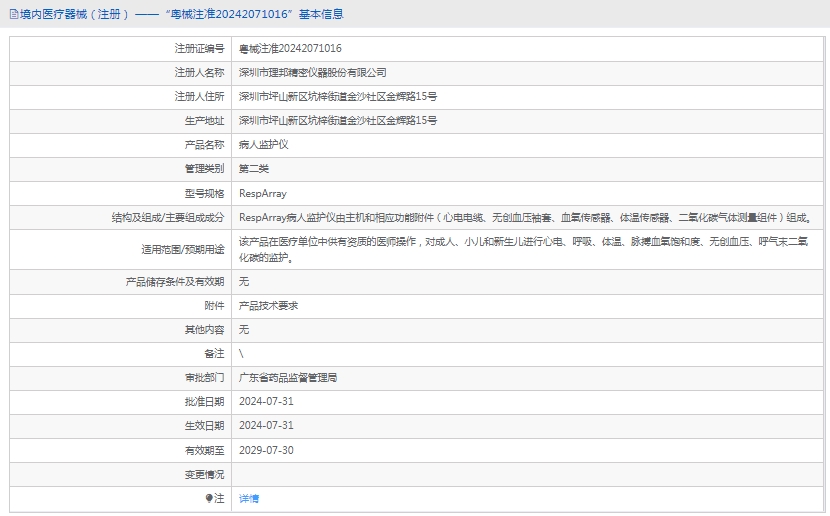This screenshot has width=830, height=516.
Task: Select approval department 广东省药品监督管理局
Action: pyautogui.click(x=288, y=378)
